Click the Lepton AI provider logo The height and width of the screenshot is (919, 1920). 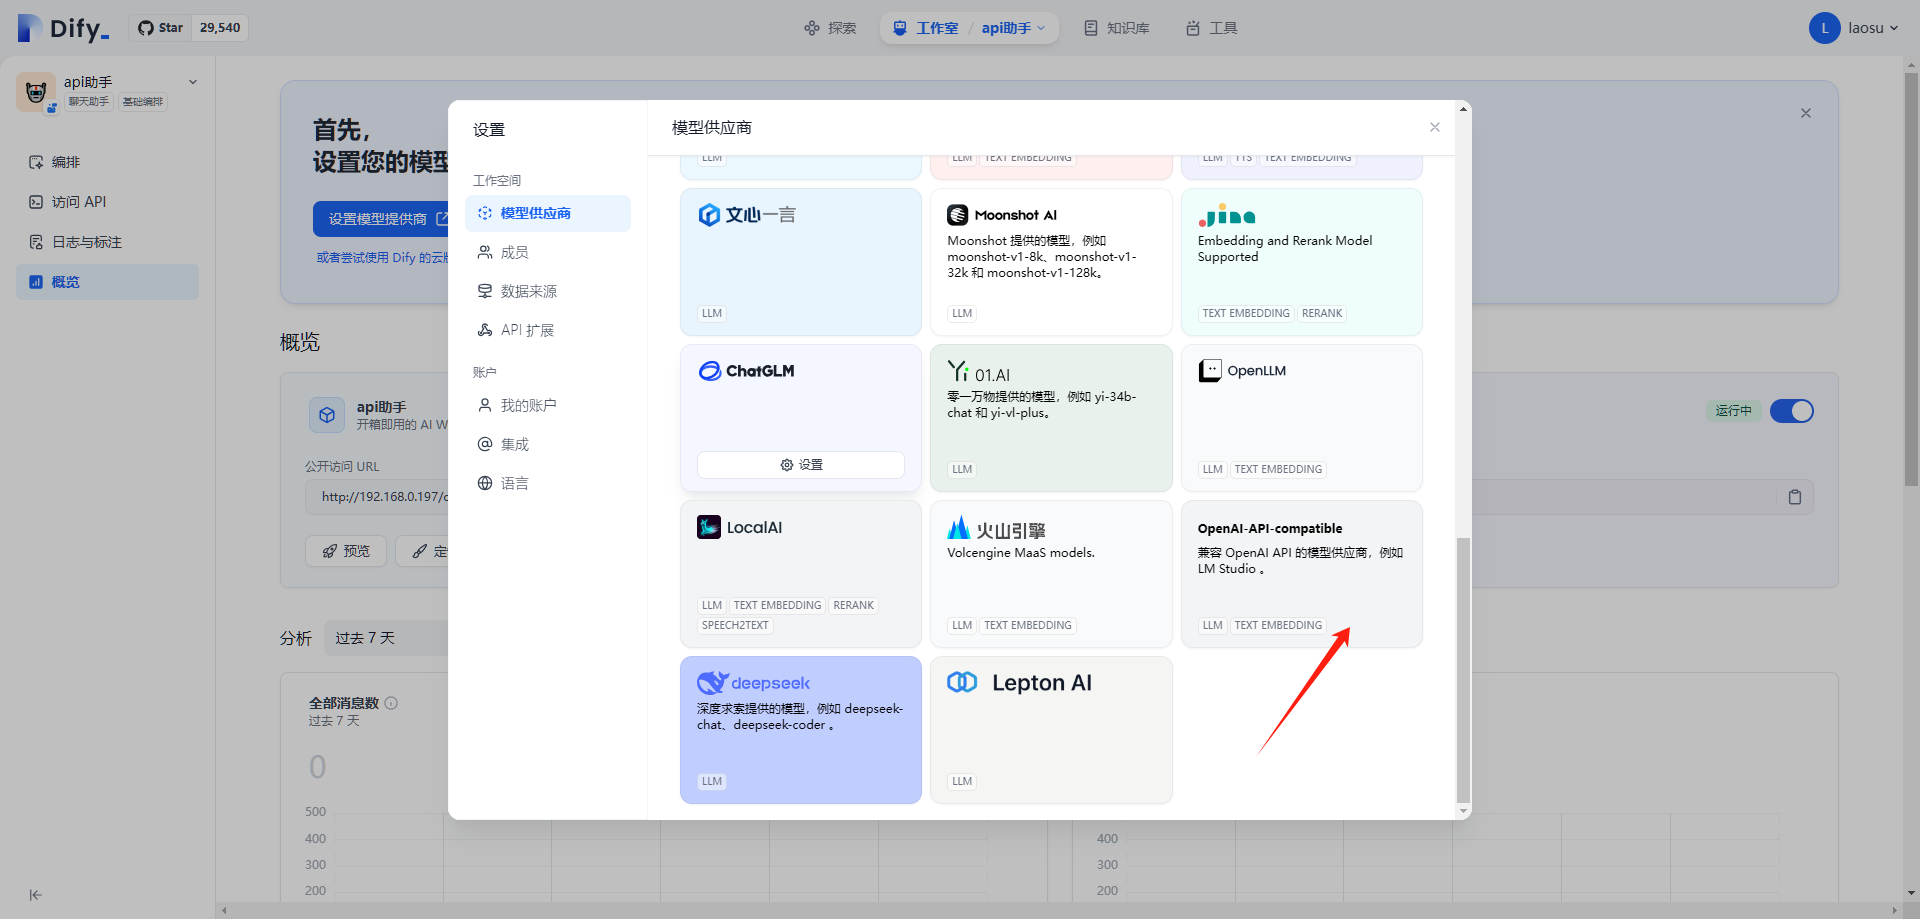(1019, 683)
